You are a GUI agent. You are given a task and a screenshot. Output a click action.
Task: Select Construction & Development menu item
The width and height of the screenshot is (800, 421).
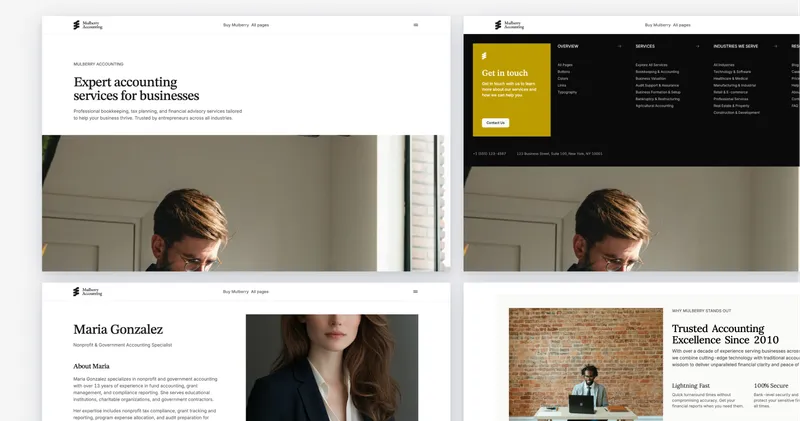(737, 112)
